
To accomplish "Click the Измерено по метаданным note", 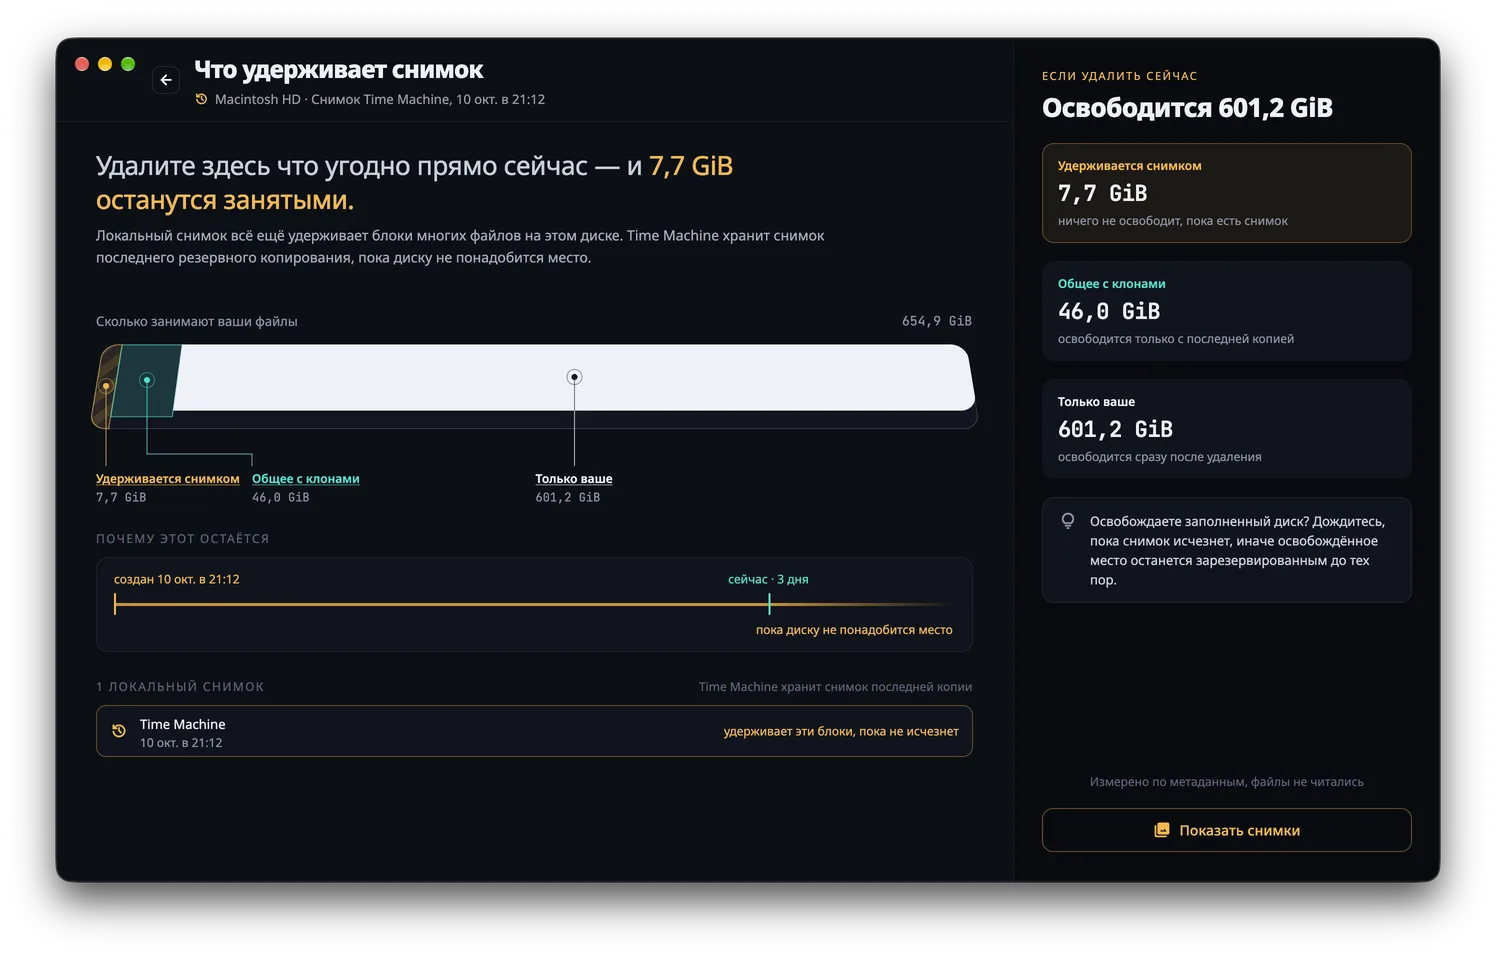I will pyautogui.click(x=1226, y=782).
